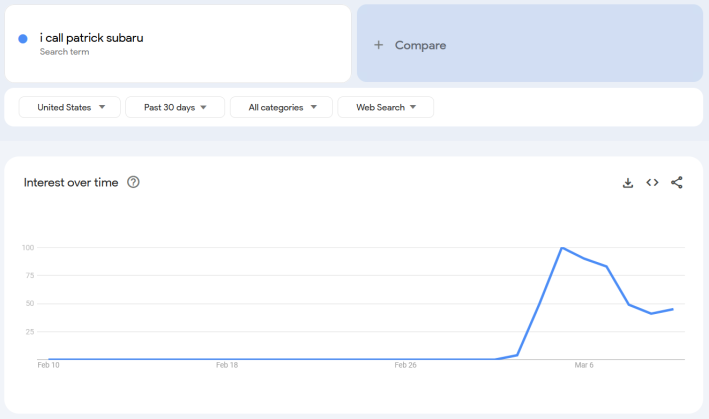The width and height of the screenshot is (709, 419).
Task: Click the 'Mar 6' axis label
Action: (584, 365)
